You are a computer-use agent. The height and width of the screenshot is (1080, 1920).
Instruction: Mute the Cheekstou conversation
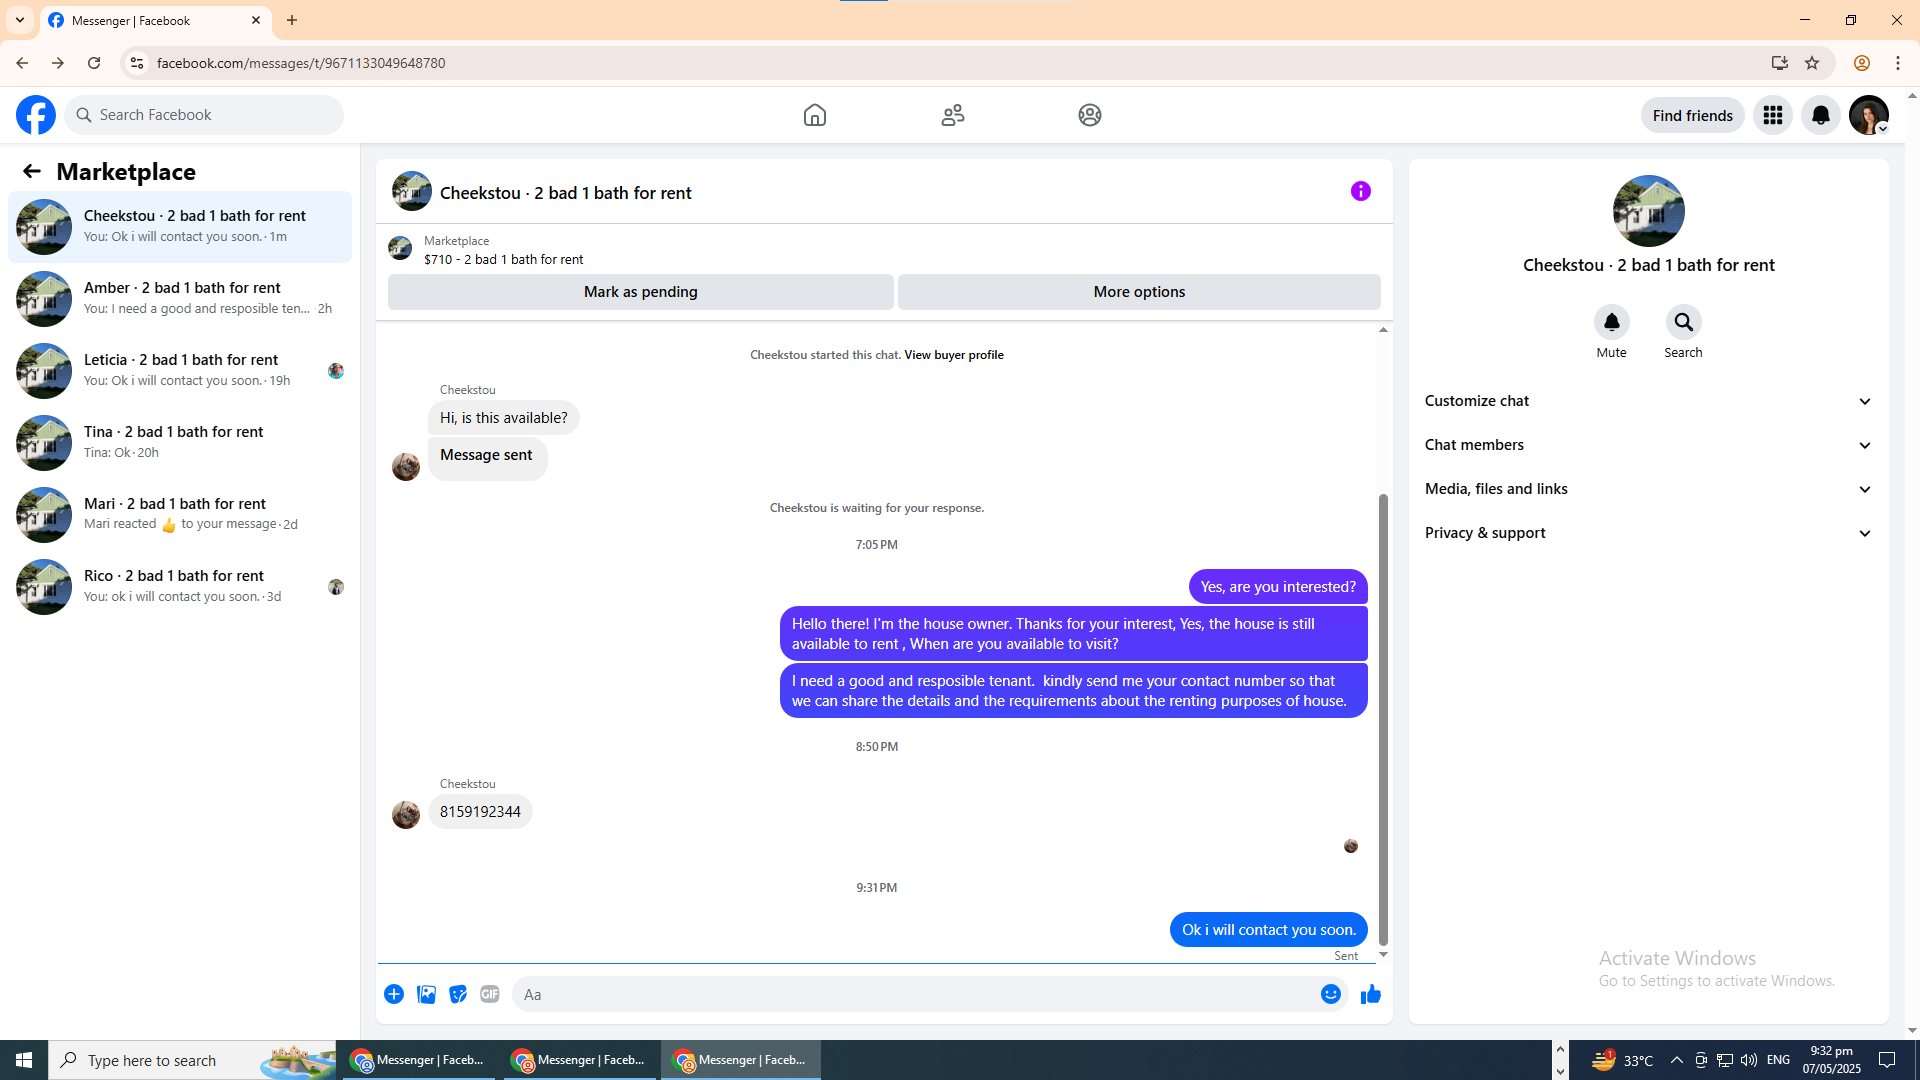(1611, 323)
